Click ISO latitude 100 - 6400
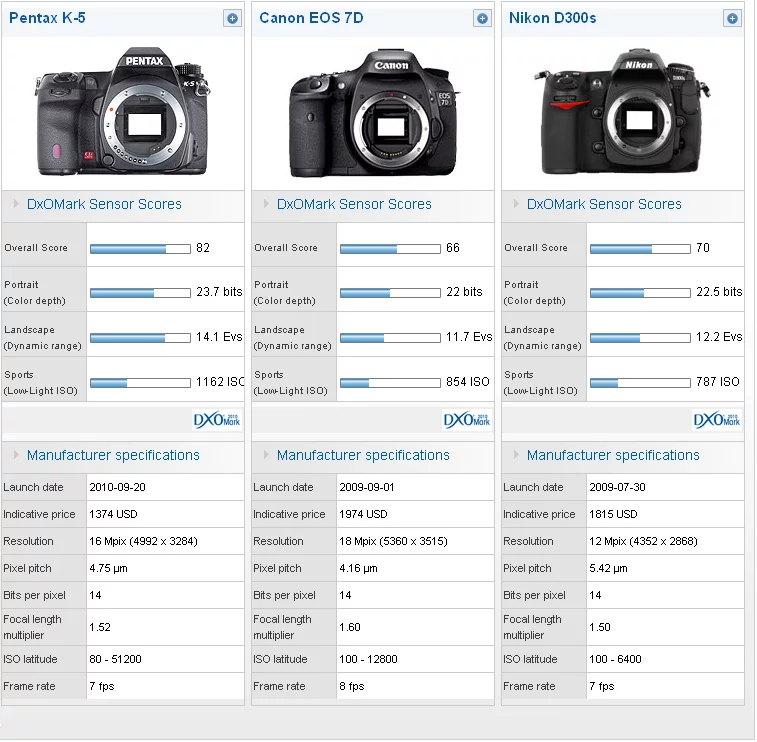 pos(616,659)
